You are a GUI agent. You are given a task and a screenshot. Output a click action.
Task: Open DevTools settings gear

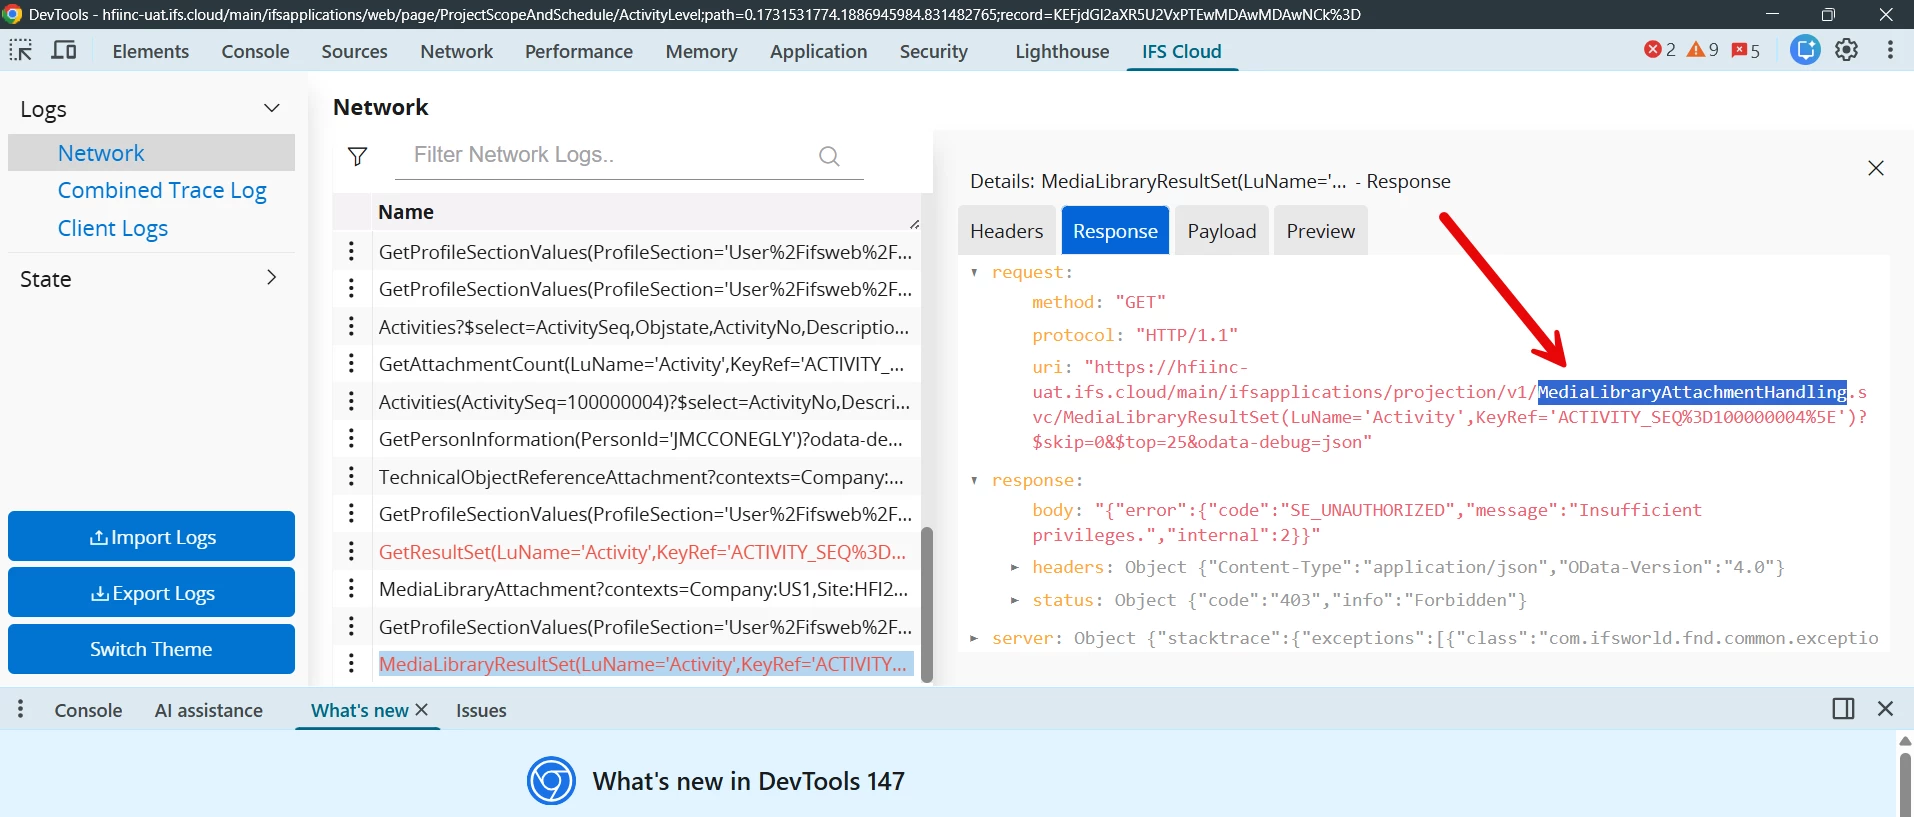point(1847,50)
